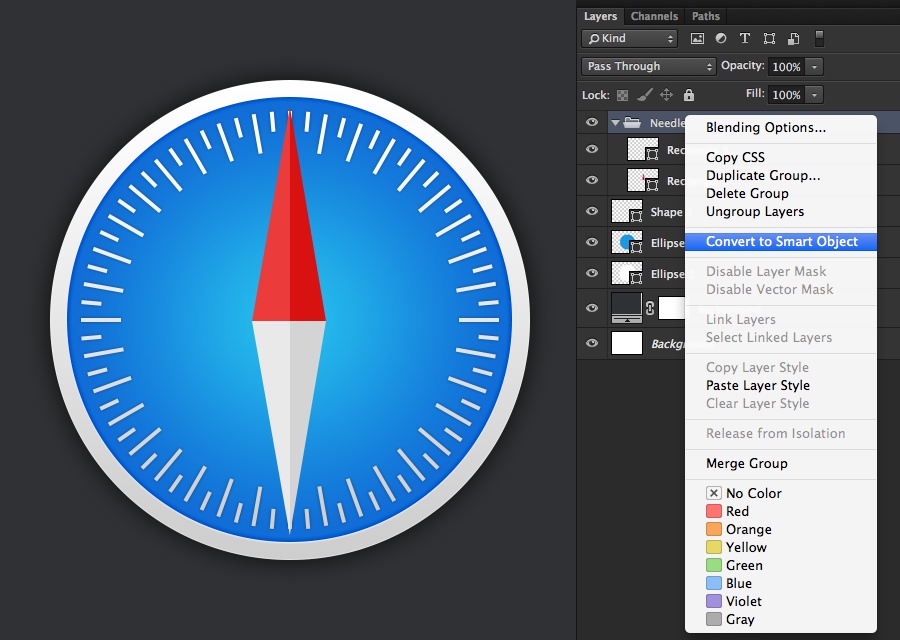
Task: Select Blue color label
Action: coord(781,584)
